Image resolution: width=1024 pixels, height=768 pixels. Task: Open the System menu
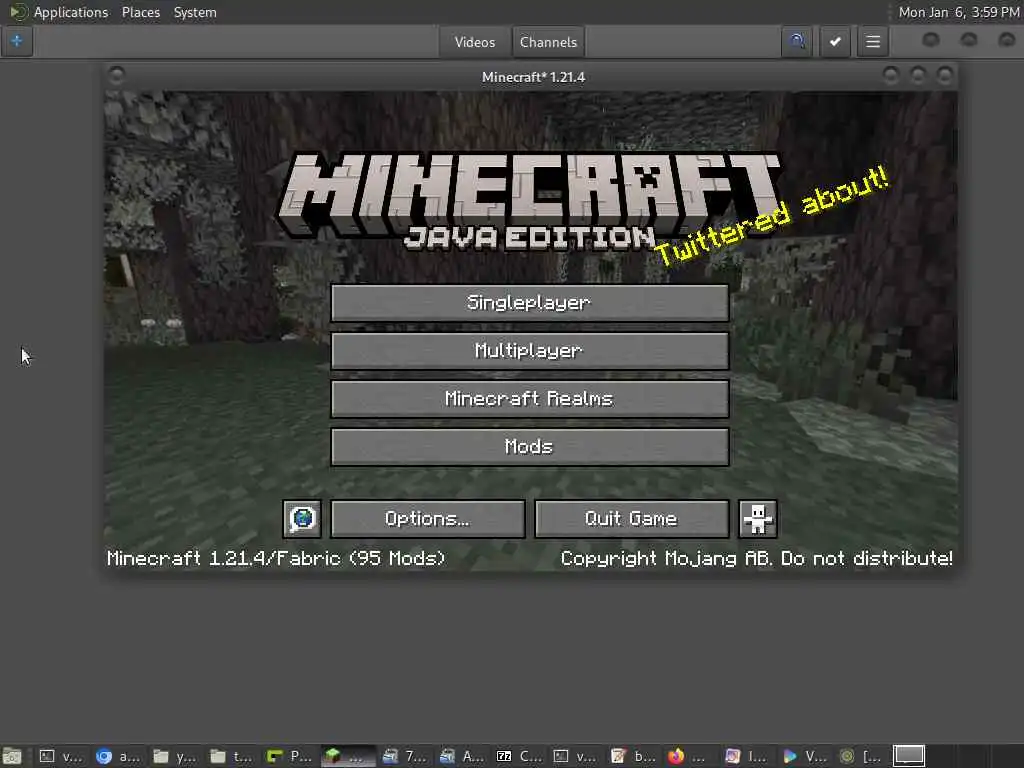coord(195,12)
